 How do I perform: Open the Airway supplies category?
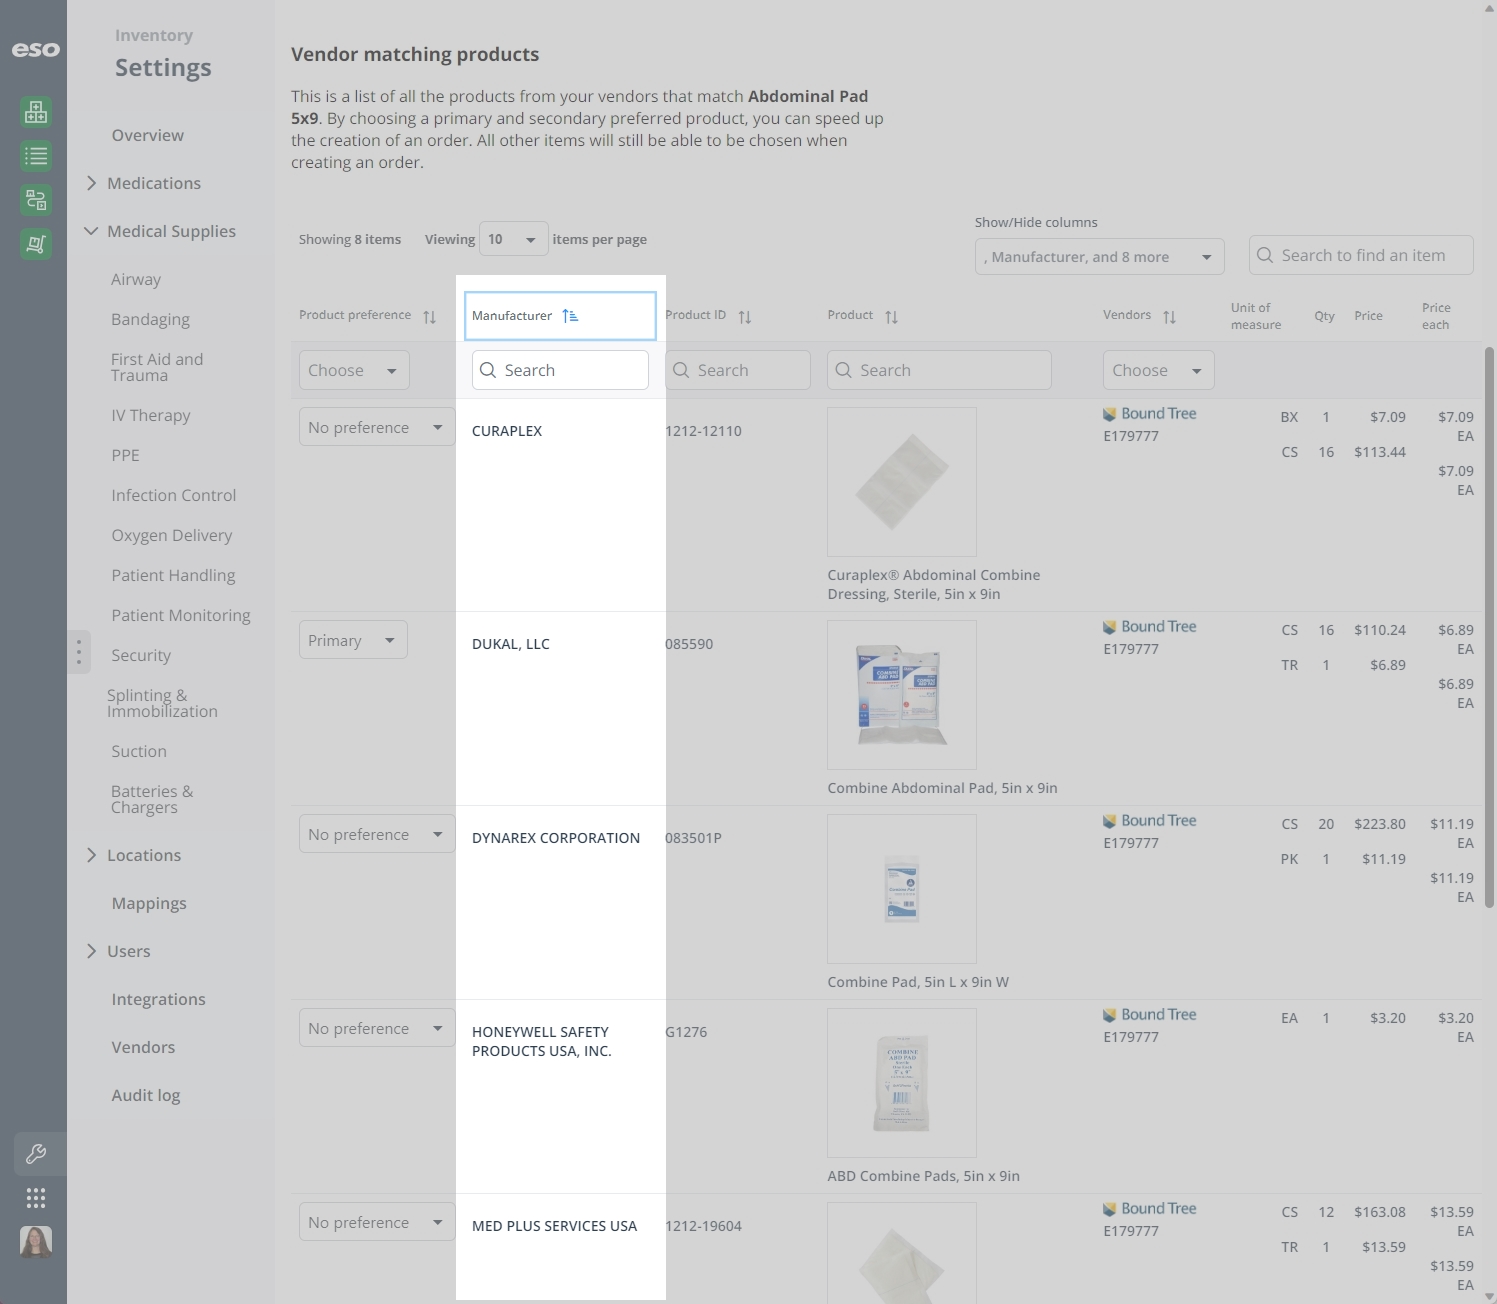[x=136, y=279]
